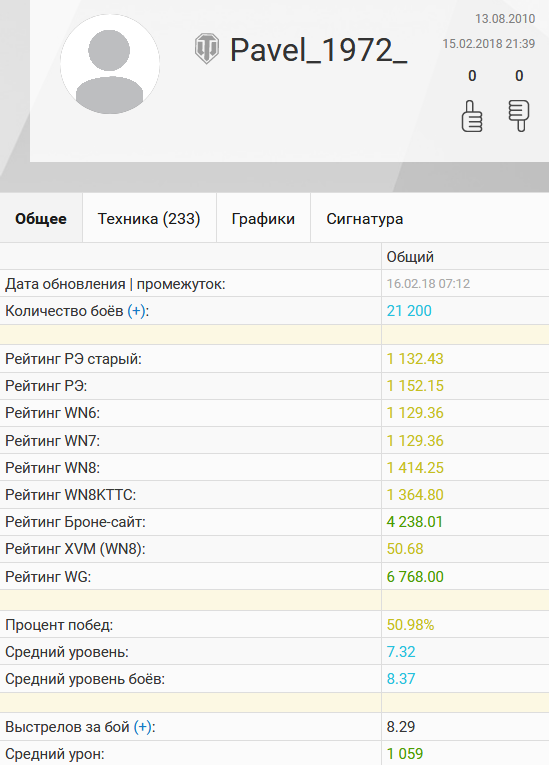Select the Общее tab
549x765 pixels.
[x=41, y=219]
